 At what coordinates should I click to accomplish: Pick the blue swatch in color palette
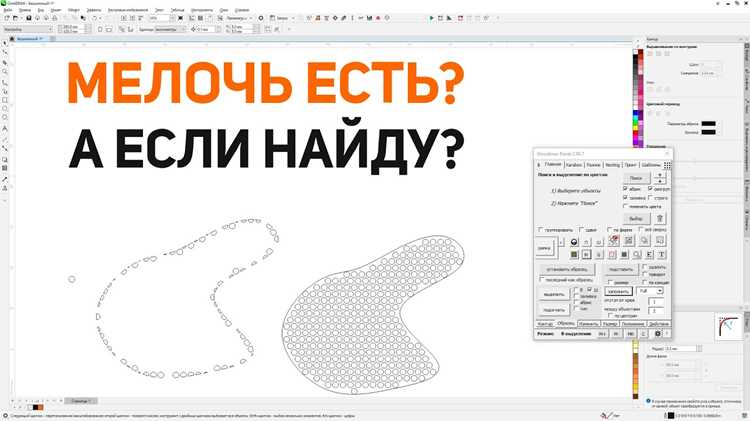pos(636,113)
